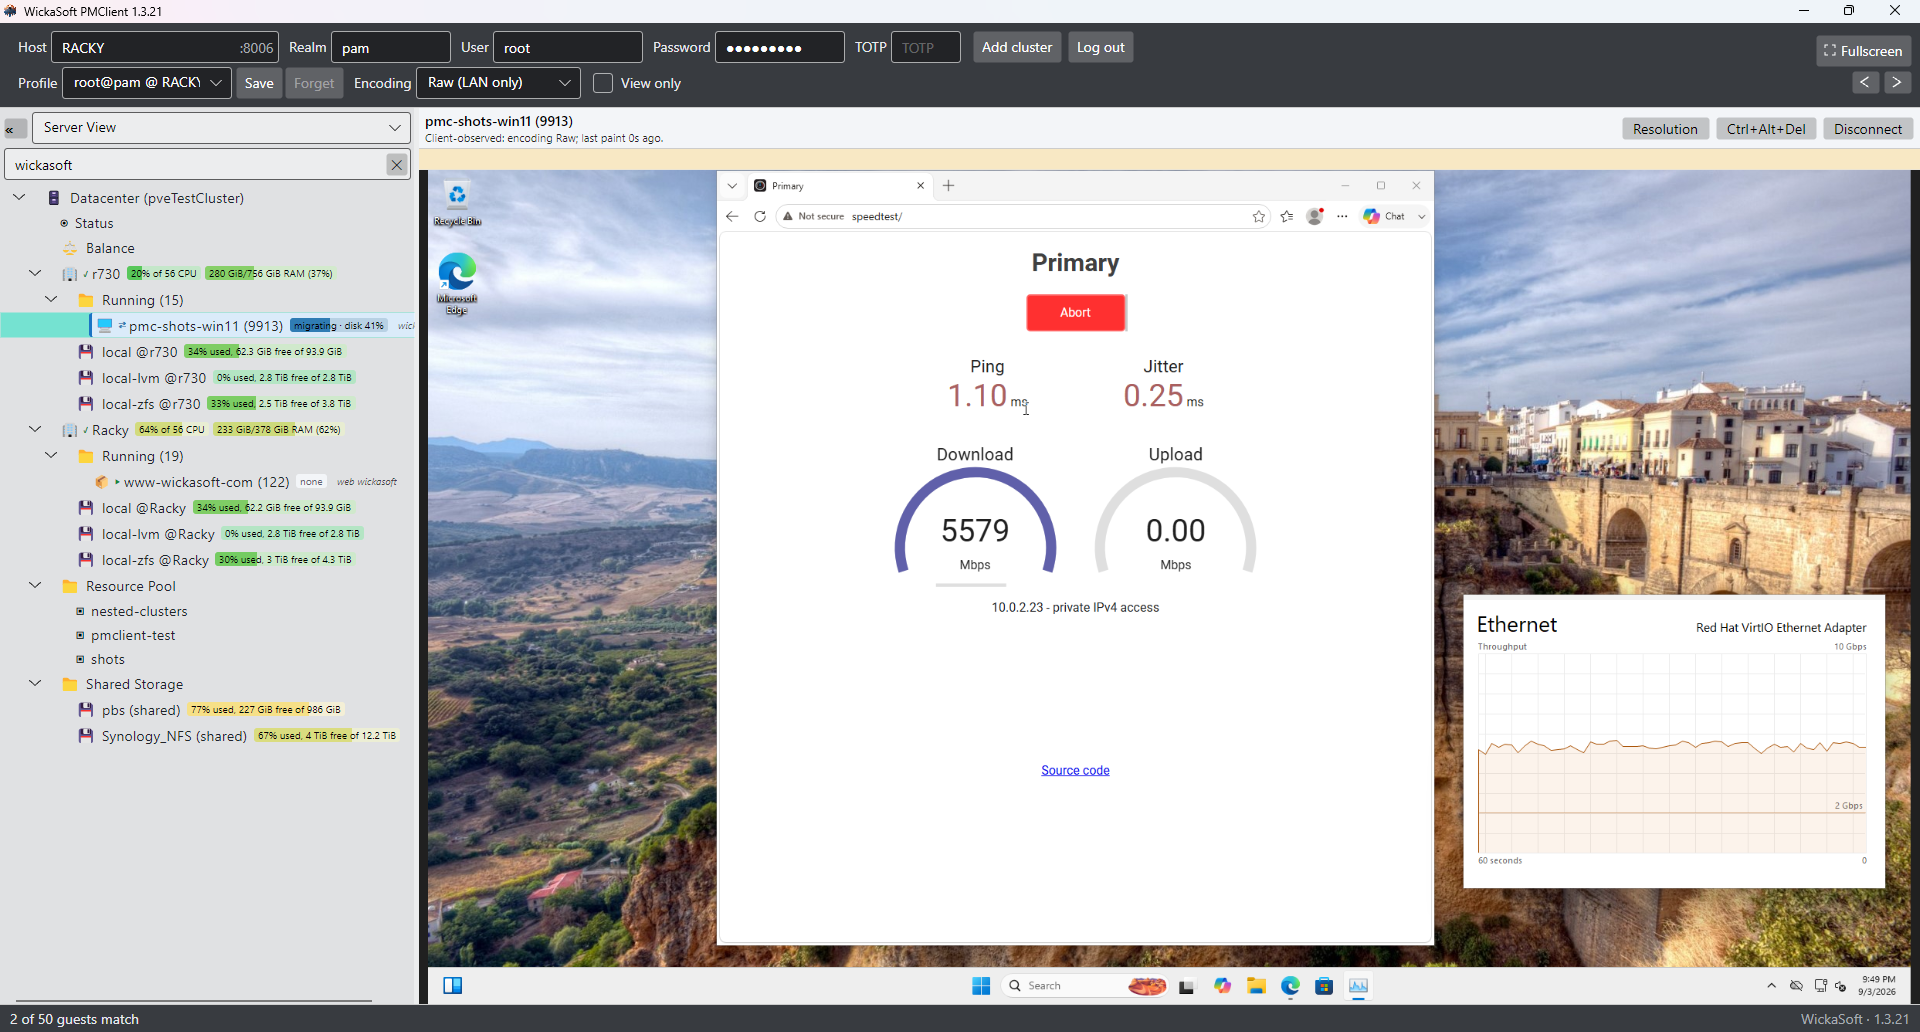Image resolution: width=1920 pixels, height=1032 pixels.
Task: Open the Status tree item
Action: pyautogui.click(x=93, y=223)
